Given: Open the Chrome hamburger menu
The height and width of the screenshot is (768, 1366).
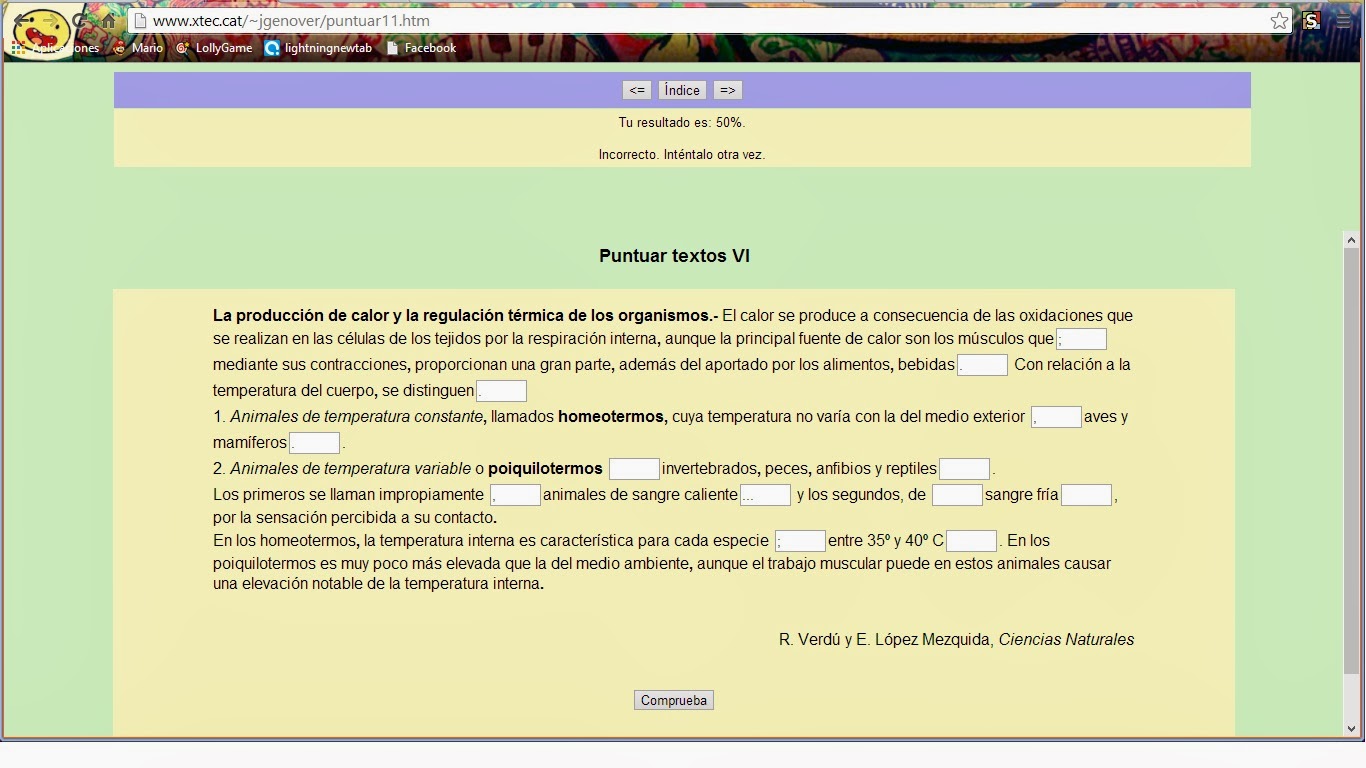Looking at the screenshot, I should [1344, 21].
